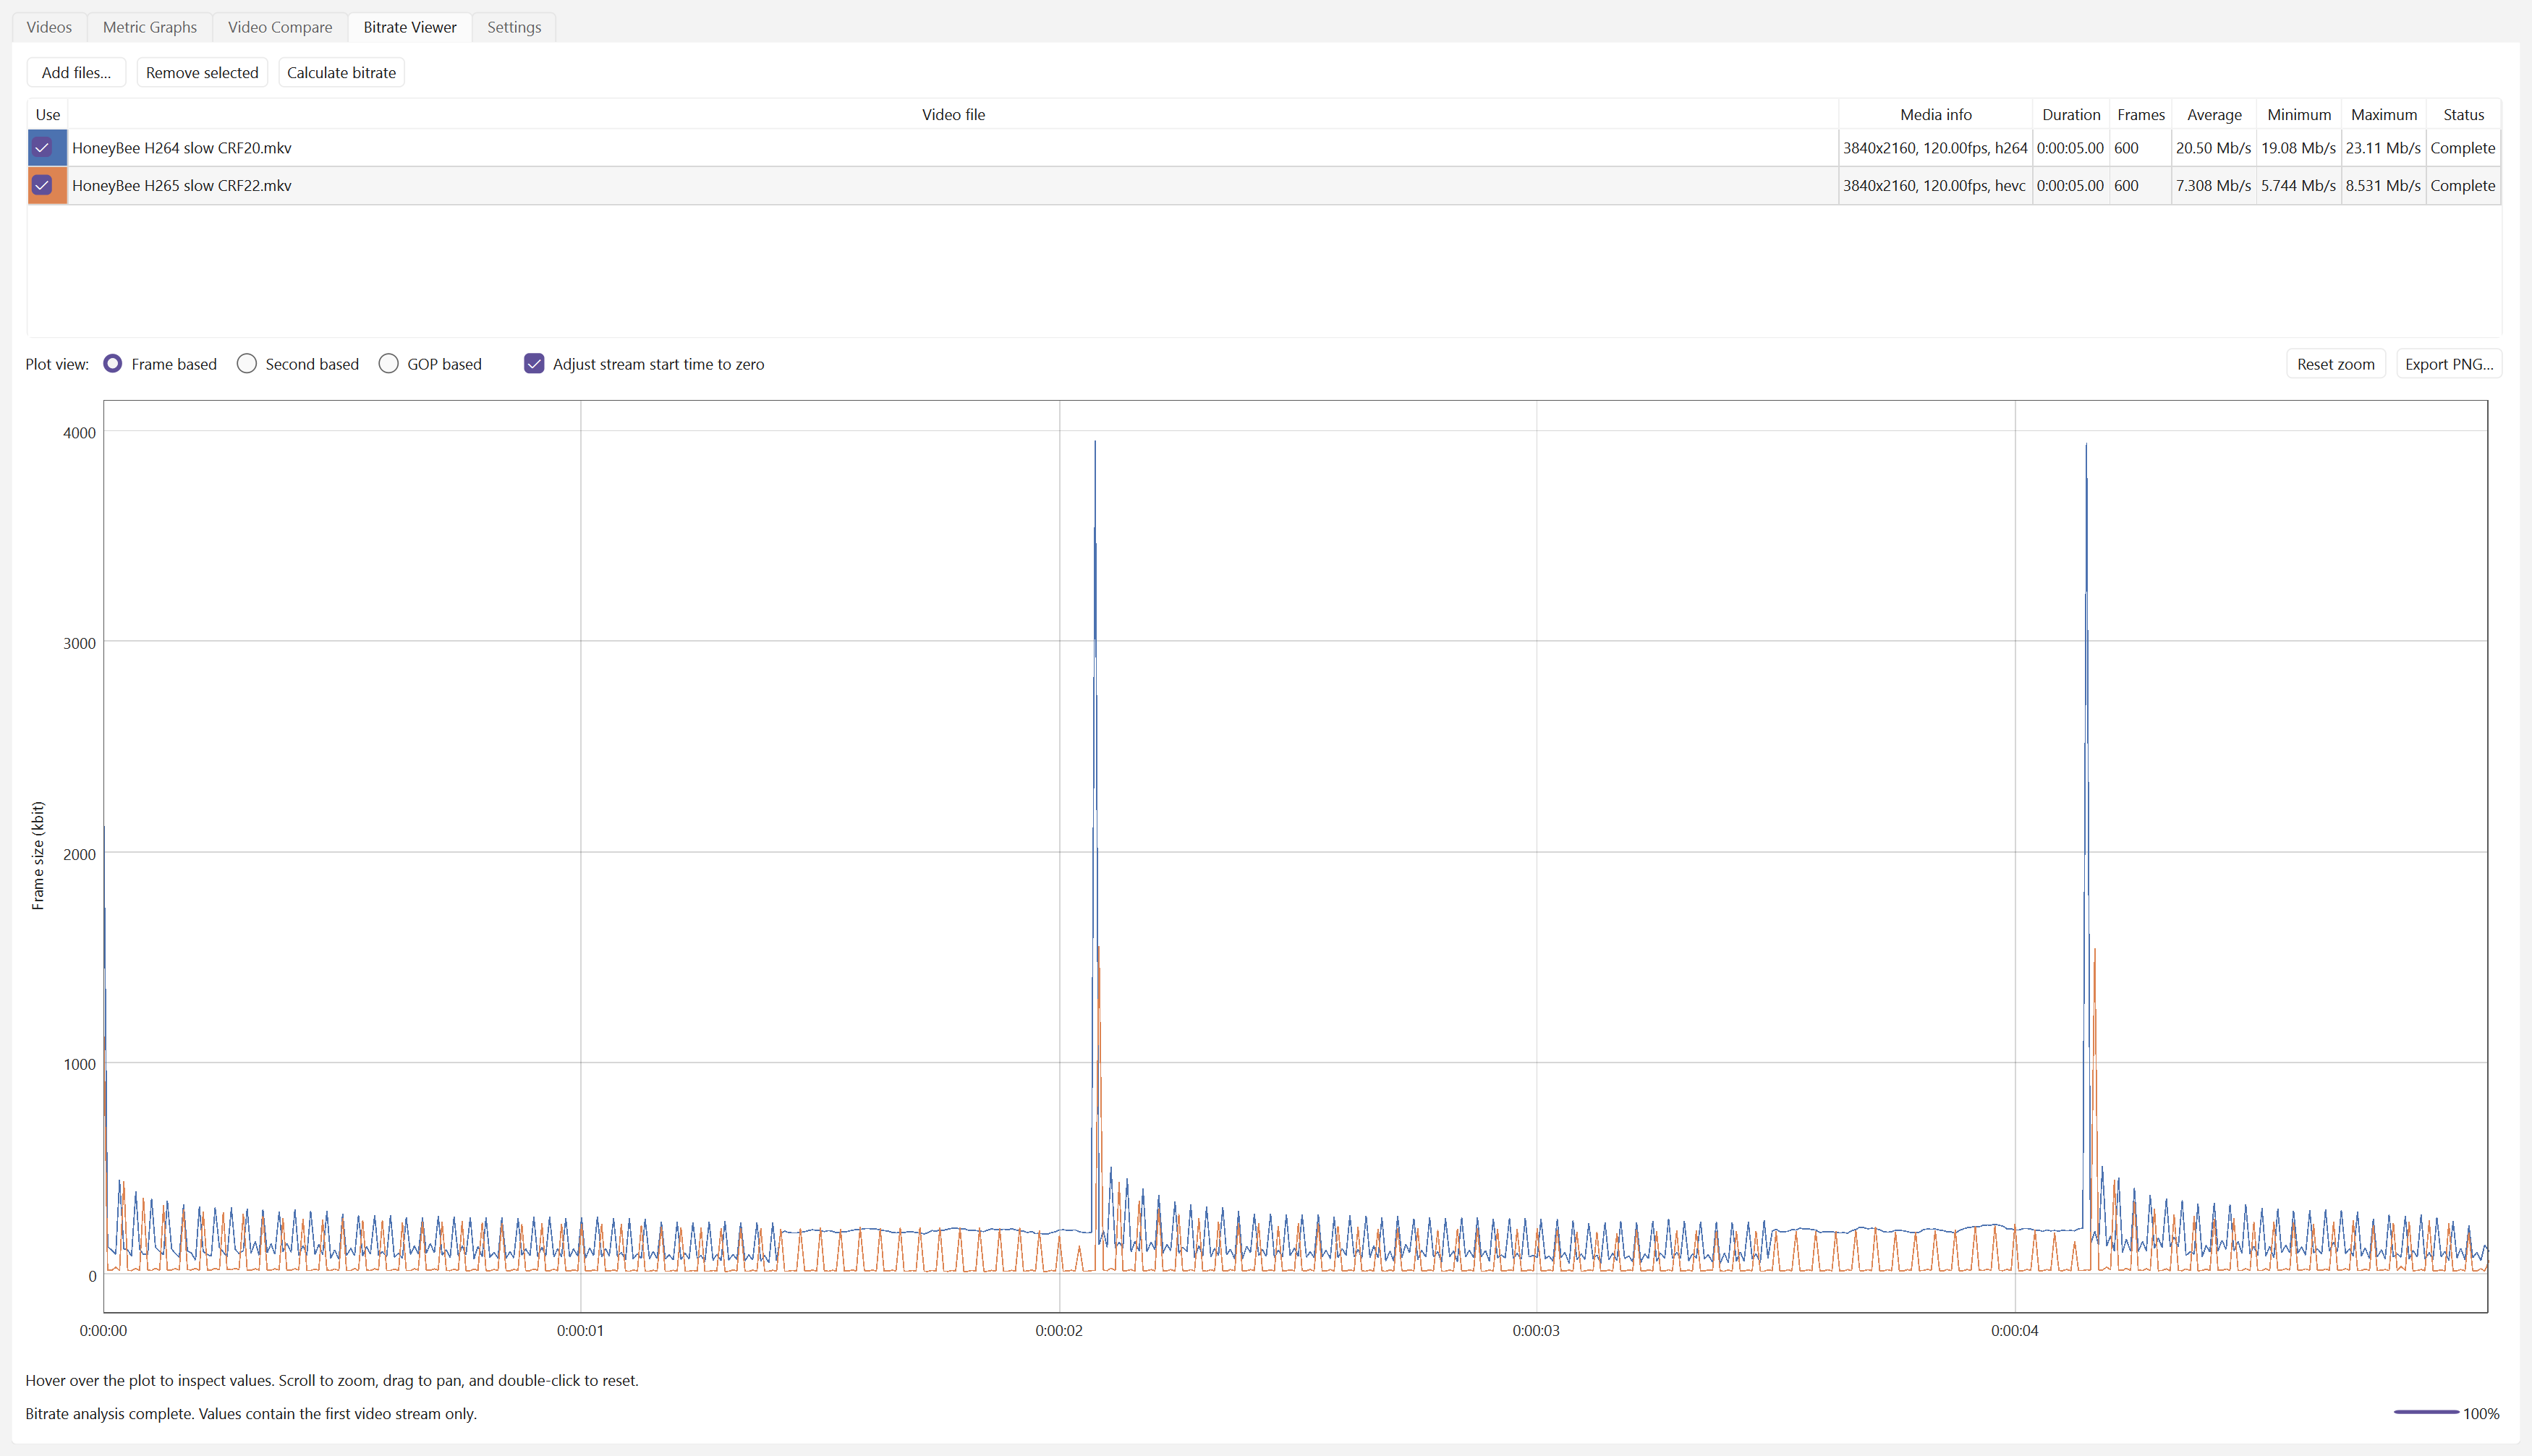Image resolution: width=2532 pixels, height=1456 pixels.
Task: Click the 20.50 Mb/s average cell
Action: 2214,148
